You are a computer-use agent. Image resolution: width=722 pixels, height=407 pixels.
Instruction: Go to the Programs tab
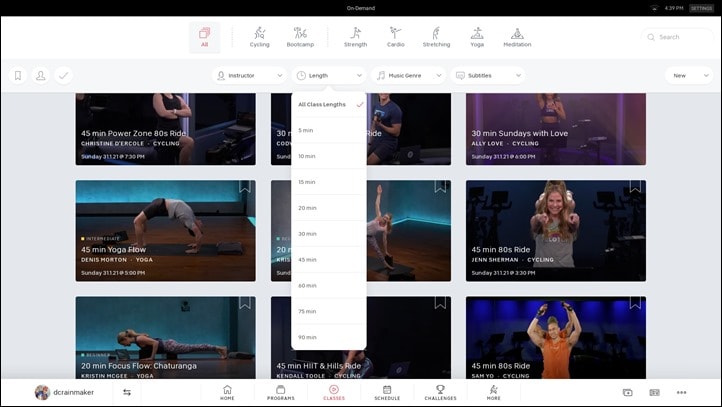tap(280, 392)
